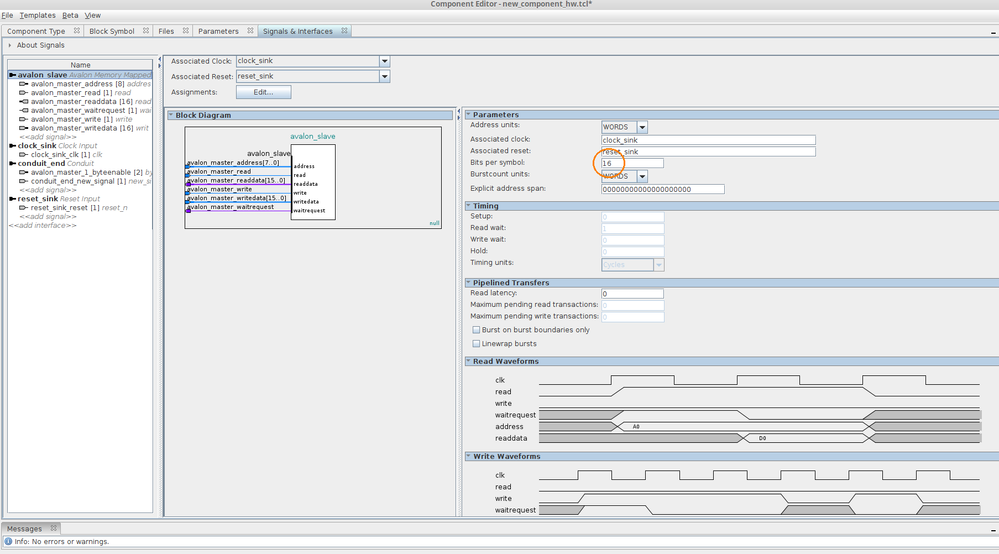Toggle the Linewrap bursts checkbox
The height and width of the screenshot is (554, 999).
(x=475, y=343)
